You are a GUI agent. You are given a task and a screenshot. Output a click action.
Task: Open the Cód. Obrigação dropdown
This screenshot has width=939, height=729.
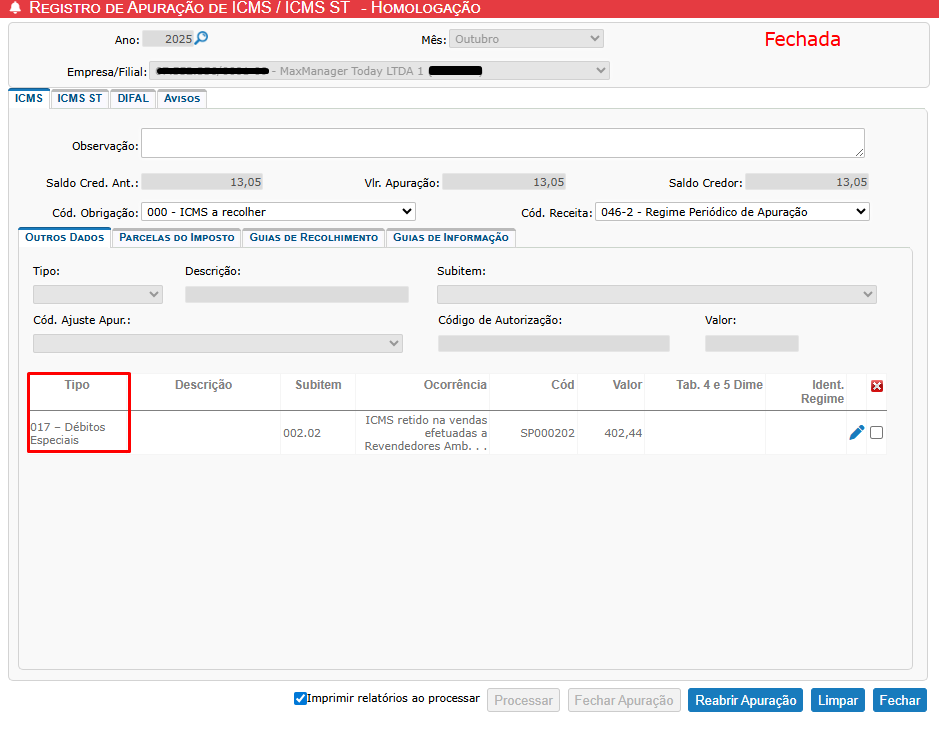pyautogui.click(x=278, y=212)
